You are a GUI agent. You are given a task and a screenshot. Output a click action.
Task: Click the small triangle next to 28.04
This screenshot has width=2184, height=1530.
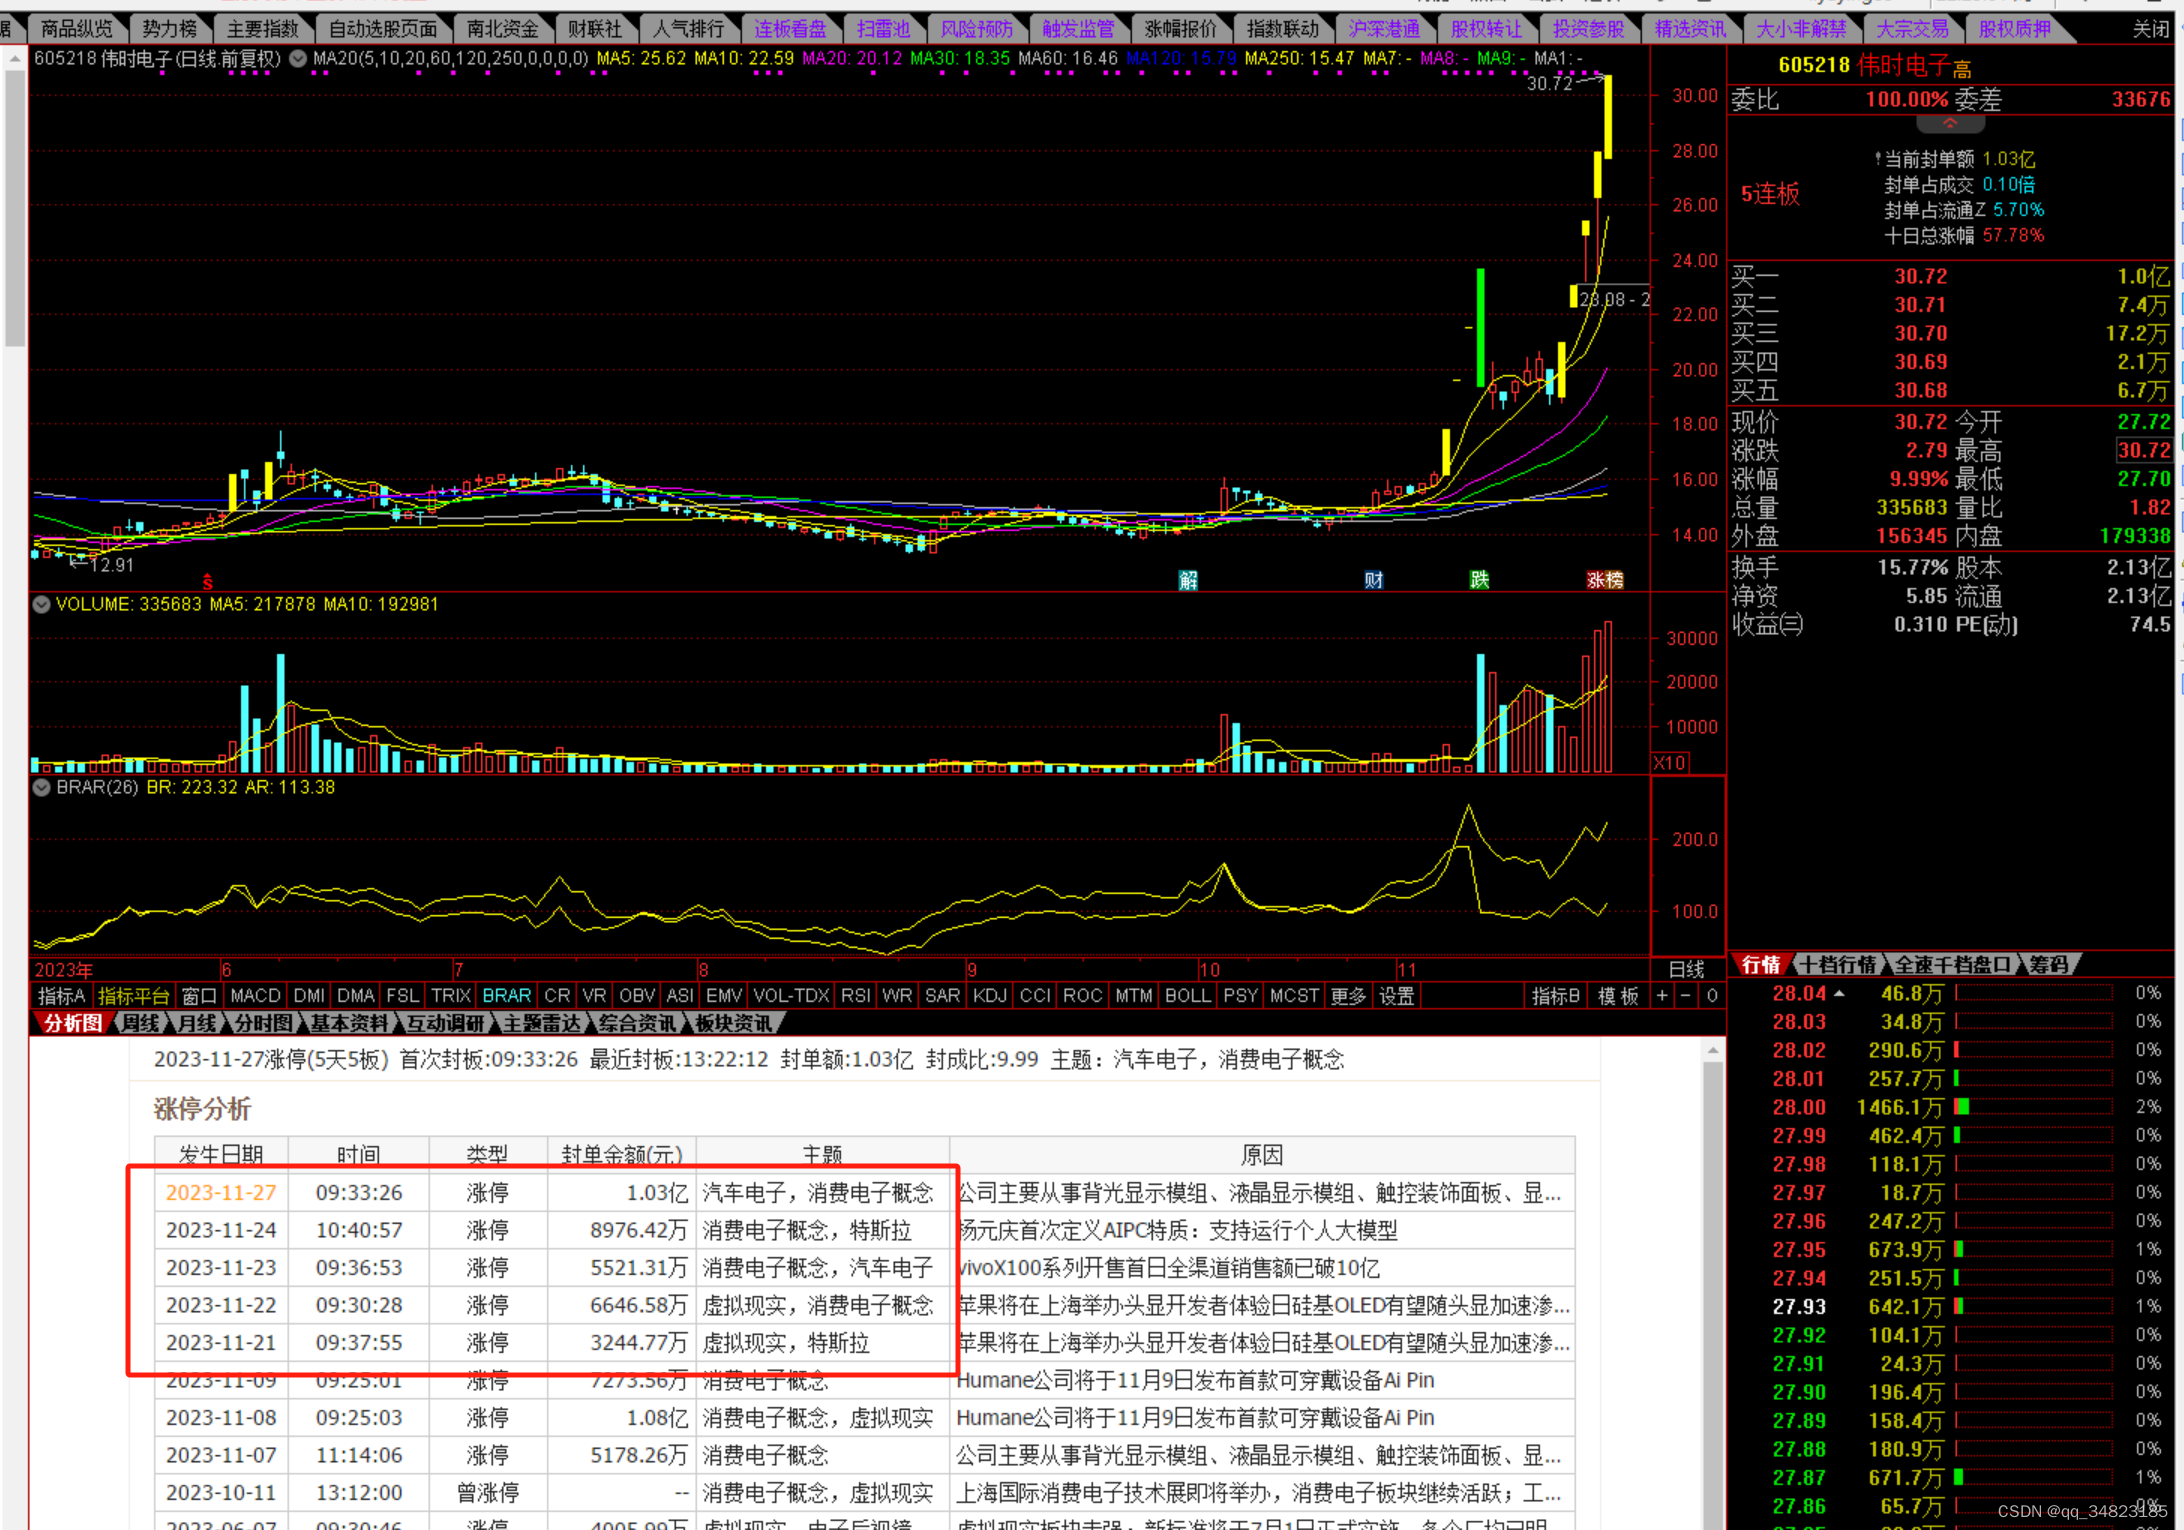pyautogui.click(x=1839, y=994)
